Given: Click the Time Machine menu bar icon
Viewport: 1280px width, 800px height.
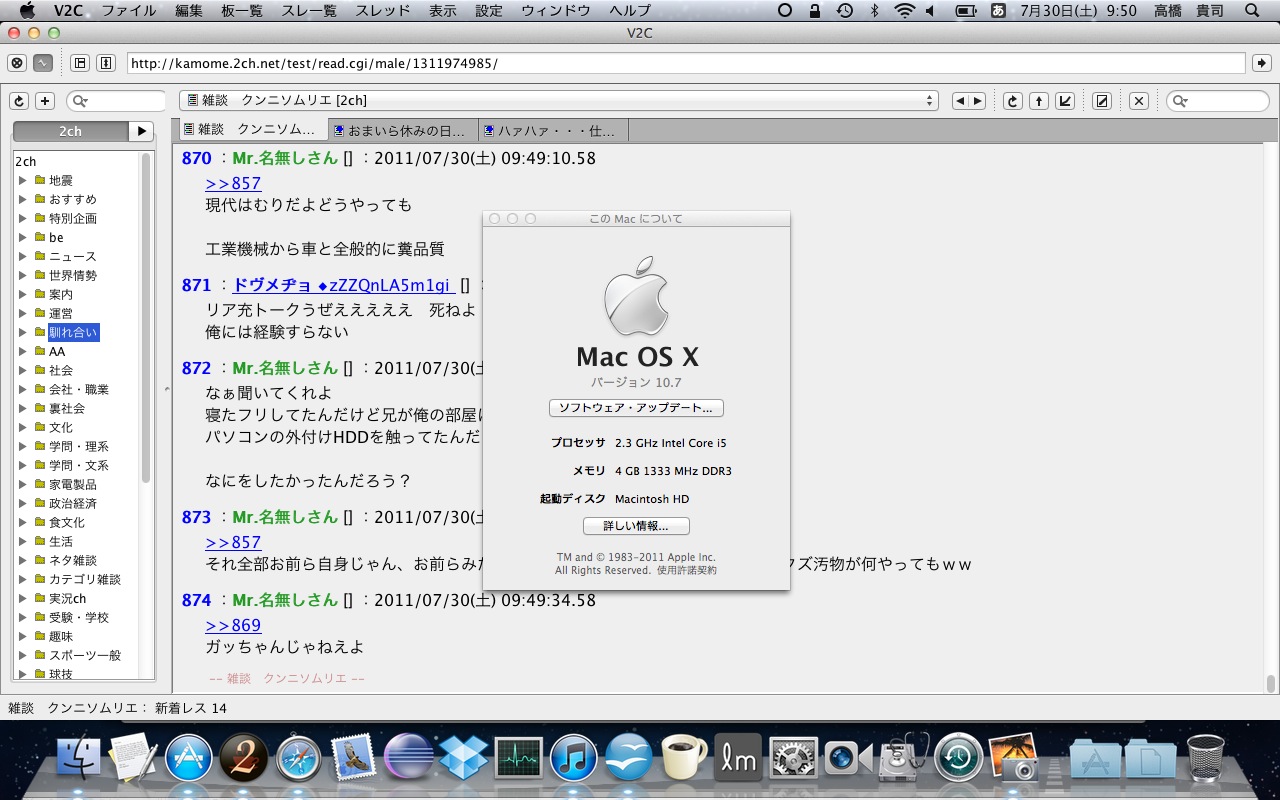Looking at the screenshot, I should (x=845, y=11).
